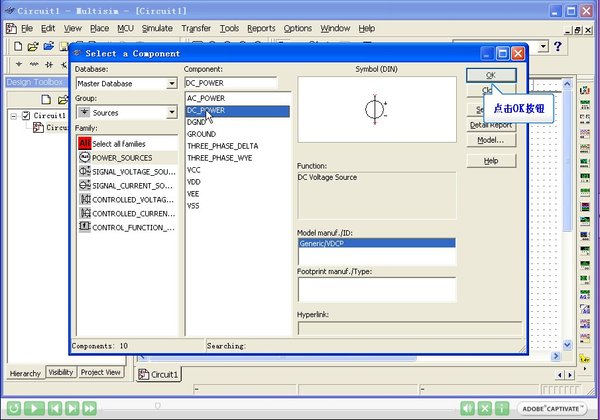Select the Distortion Analyzer instrument icon
The height and width of the screenshot is (420, 600).
click(585, 250)
